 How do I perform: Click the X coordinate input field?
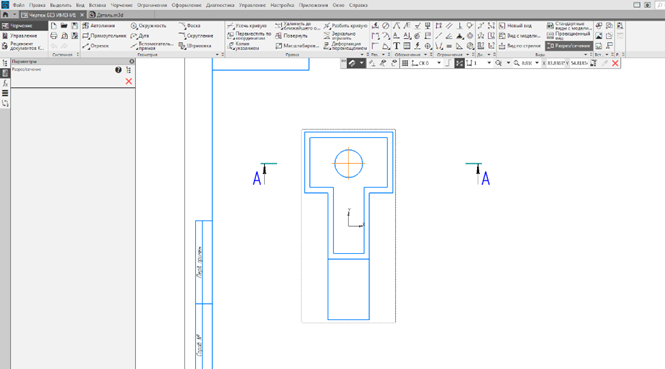[555, 63]
